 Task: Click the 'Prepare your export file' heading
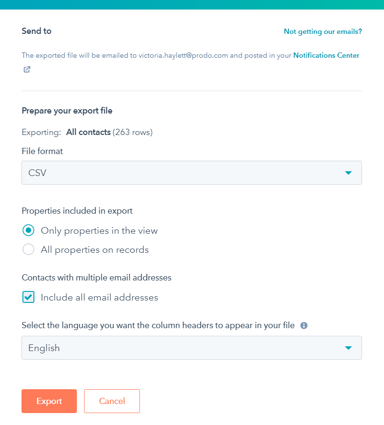pyautogui.click(x=67, y=111)
